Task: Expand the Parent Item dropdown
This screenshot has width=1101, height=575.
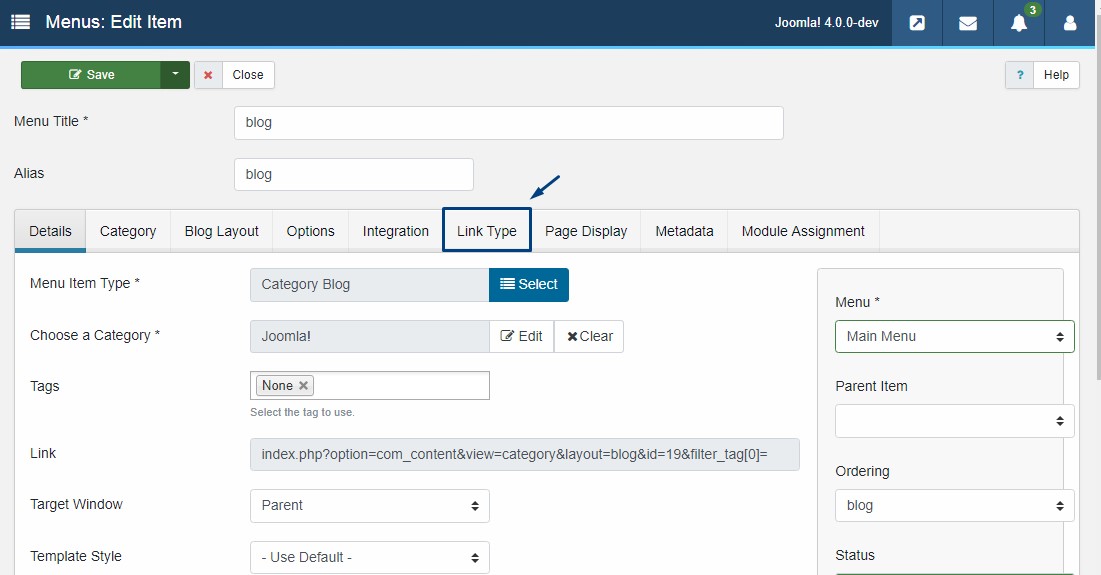Action: coord(954,421)
